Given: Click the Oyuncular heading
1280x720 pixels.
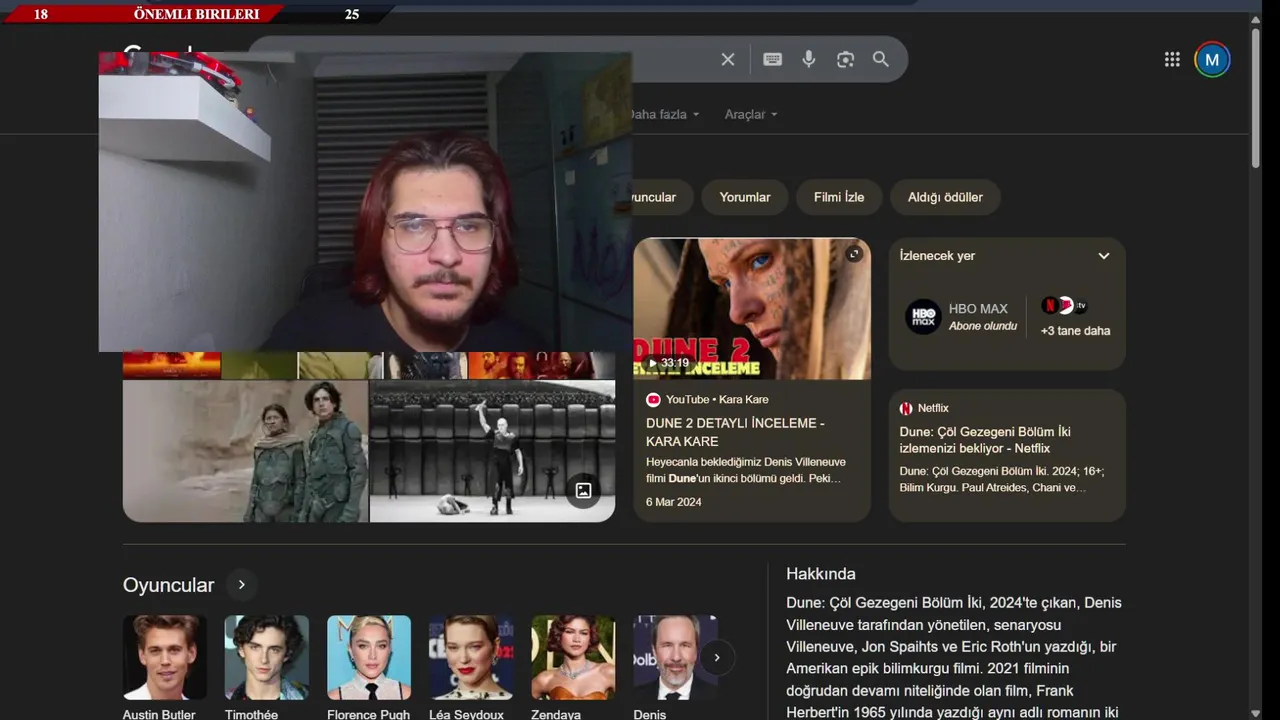Looking at the screenshot, I should [x=168, y=585].
